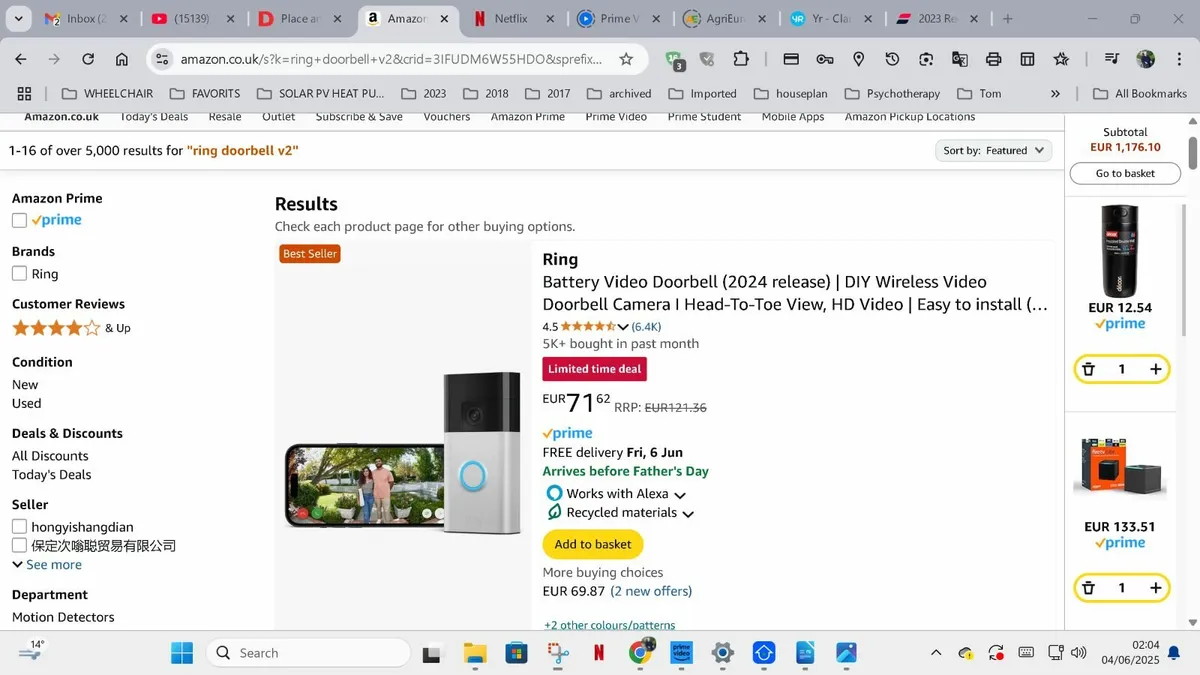Open the Sort by Featured dropdown
1200x675 pixels.
(994, 150)
